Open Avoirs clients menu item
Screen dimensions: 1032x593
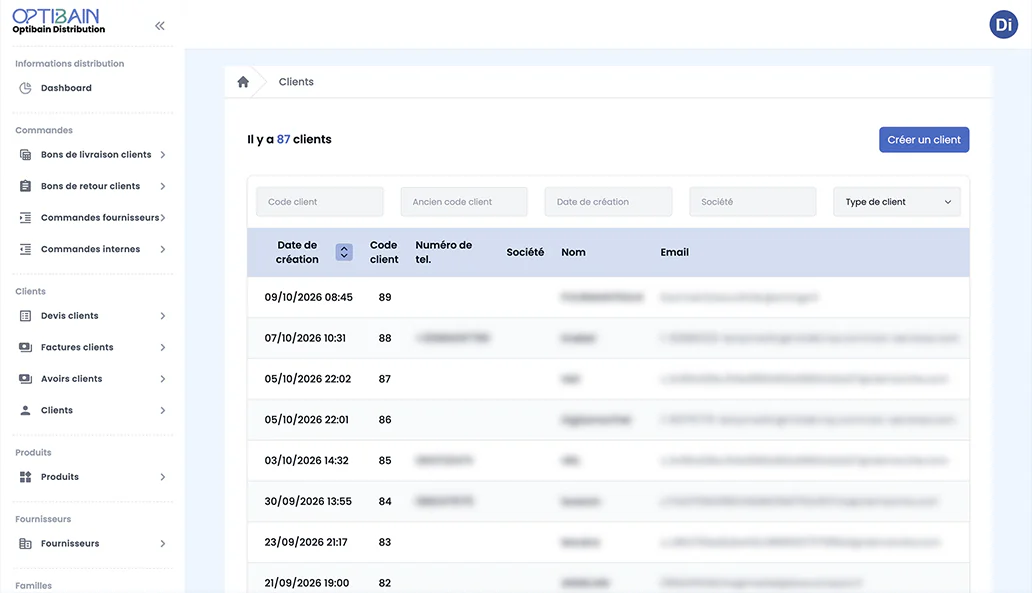tap(71, 379)
